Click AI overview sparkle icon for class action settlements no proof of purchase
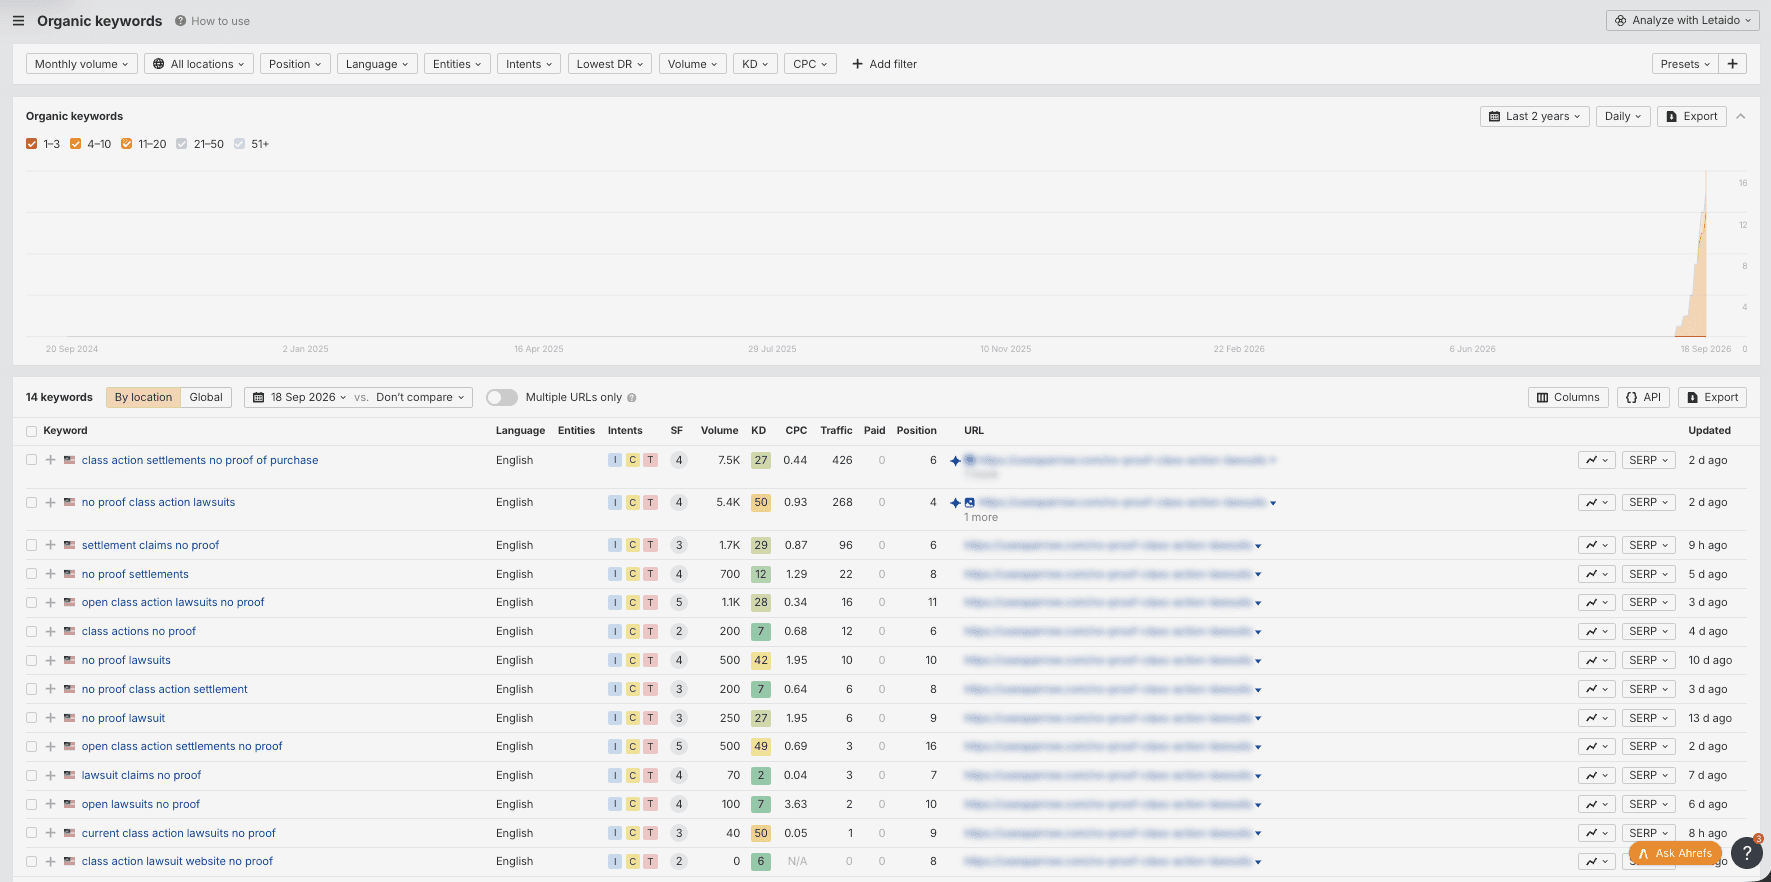 [x=955, y=461]
